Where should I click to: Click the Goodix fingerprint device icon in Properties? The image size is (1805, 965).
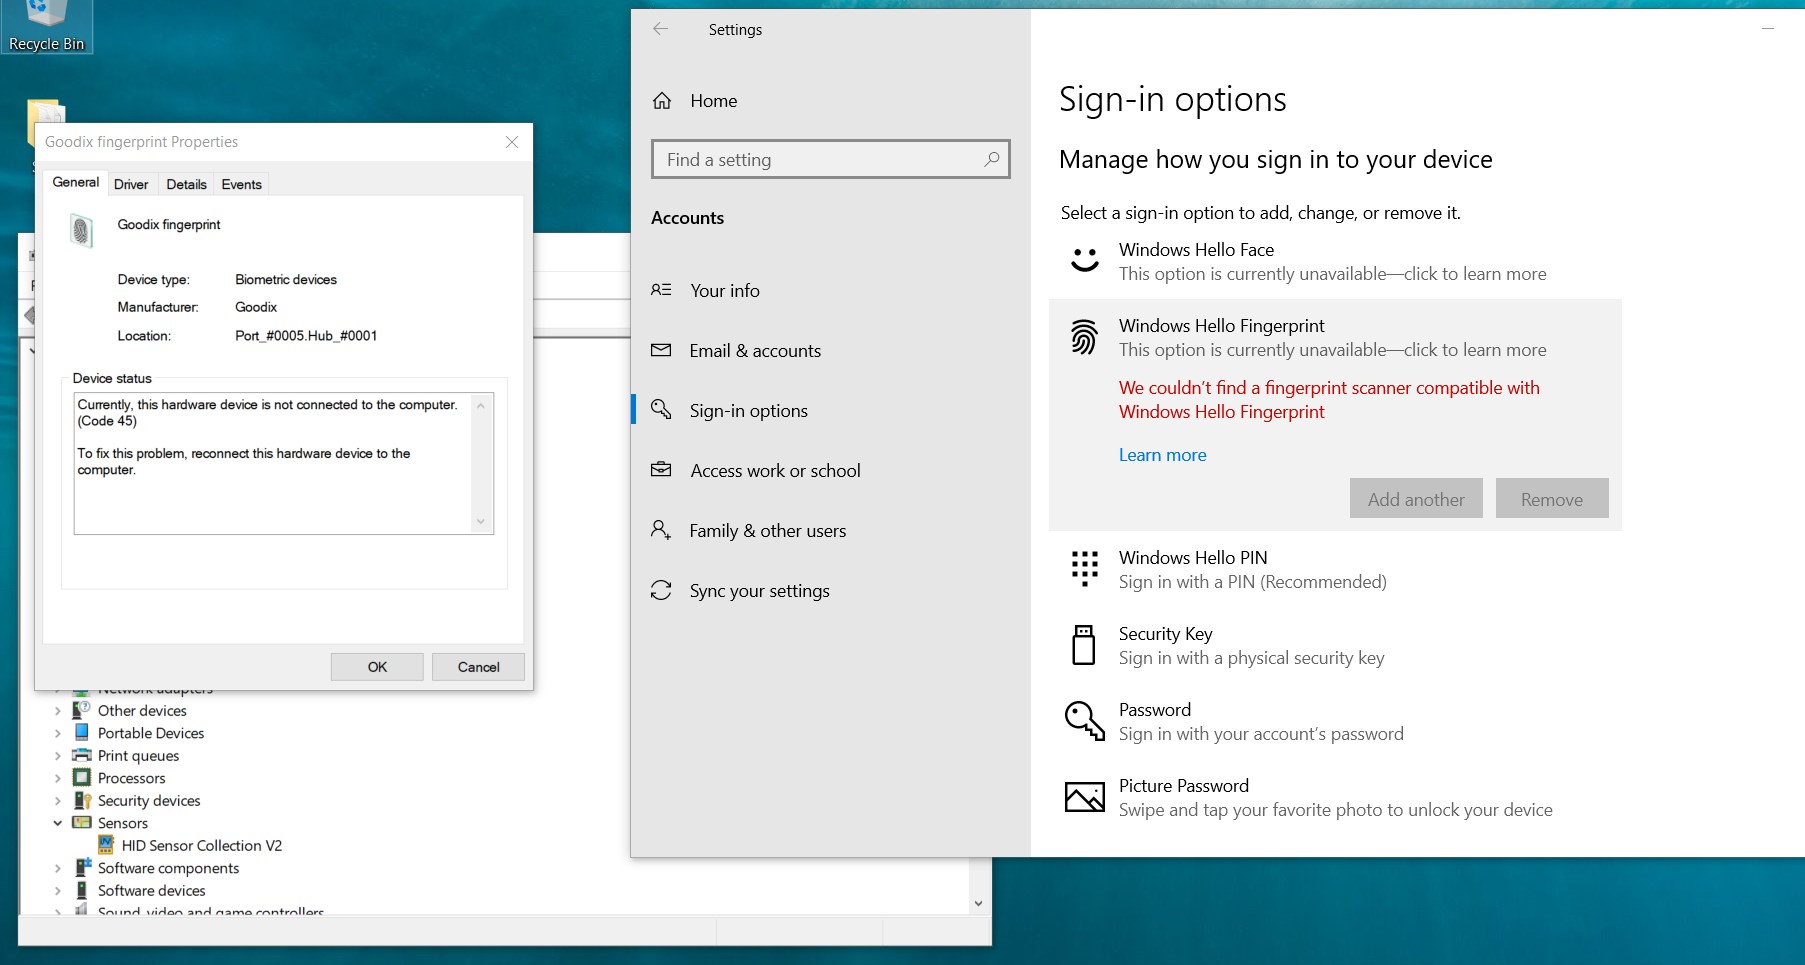(82, 231)
